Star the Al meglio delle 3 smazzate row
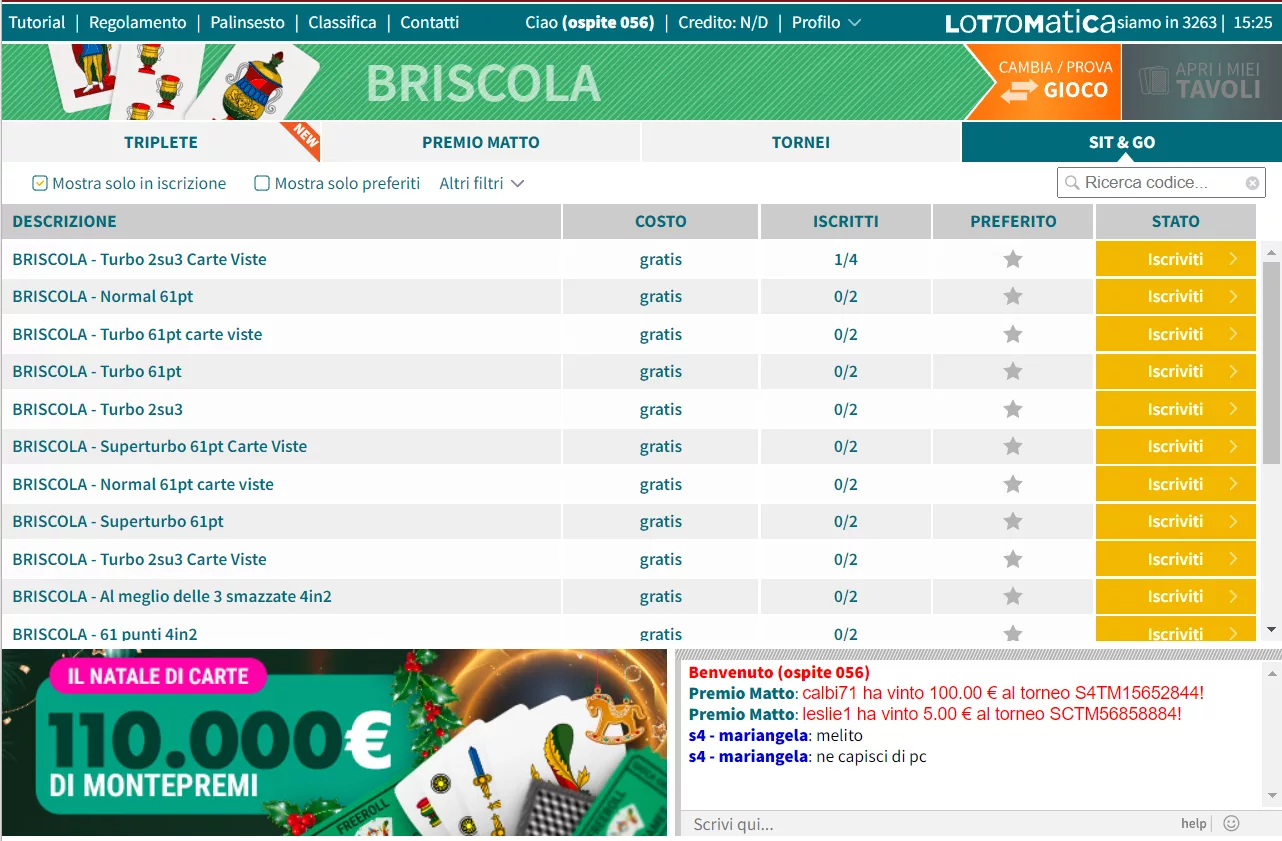 pyautogui.click(x=1013, y=596)
